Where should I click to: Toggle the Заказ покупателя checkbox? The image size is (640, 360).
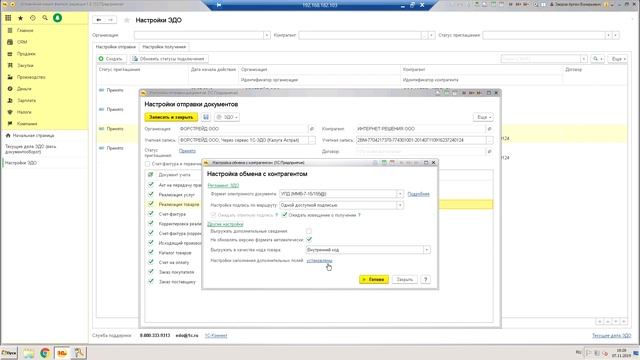pyautogui.click(x=151, y=272)
